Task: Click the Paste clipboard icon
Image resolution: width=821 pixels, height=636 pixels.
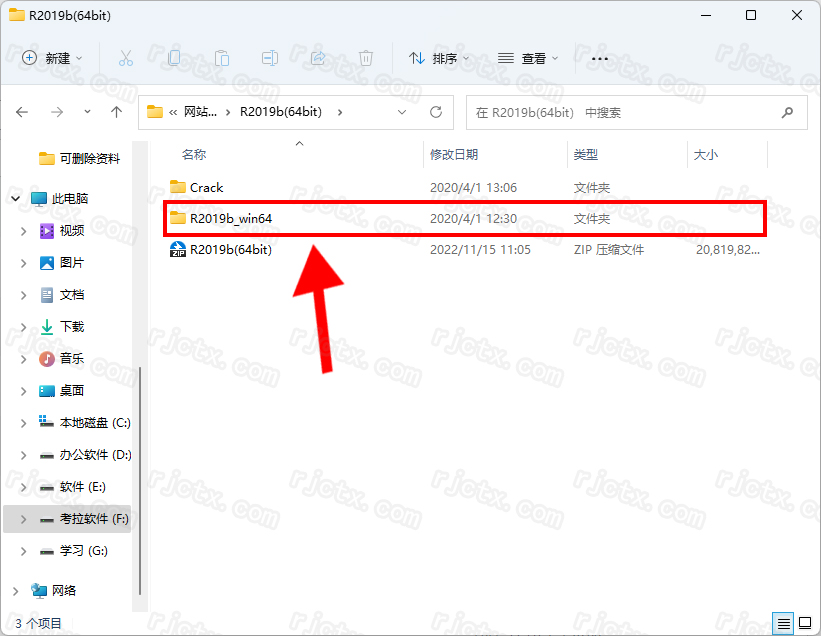Action: point(222,59)
